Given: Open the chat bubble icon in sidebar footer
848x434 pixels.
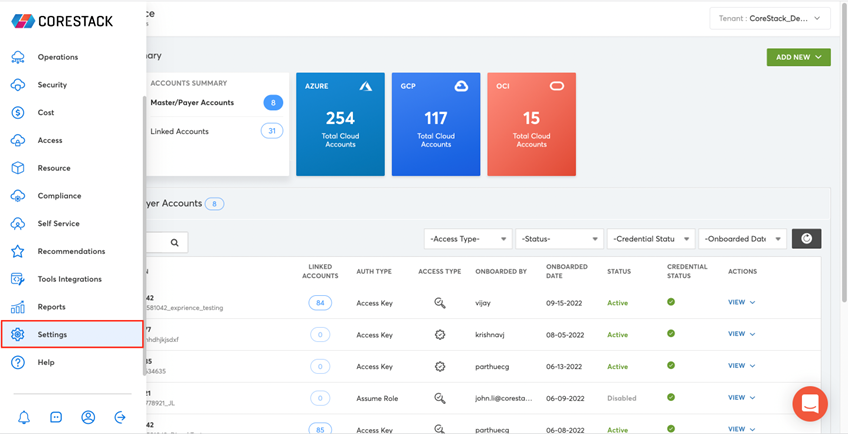Looking at the screenshot, I should [x=56, y=417].
